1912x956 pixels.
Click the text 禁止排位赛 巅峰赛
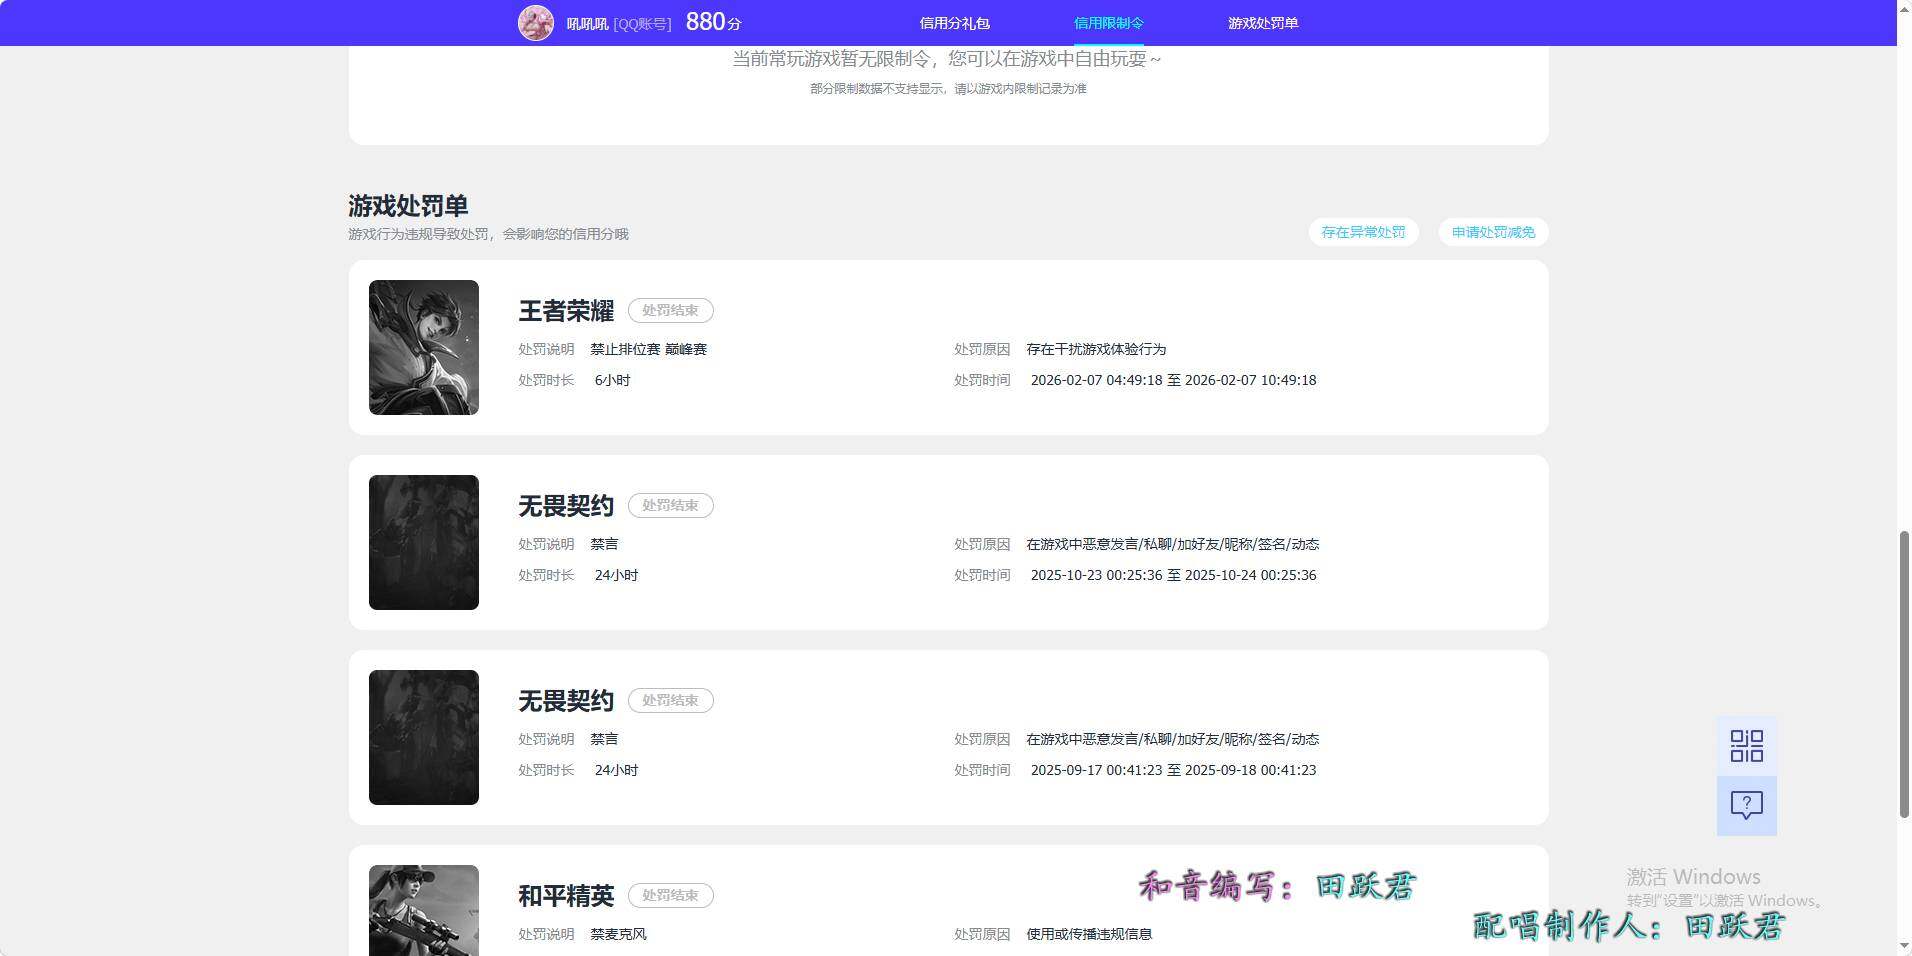pos(648,349)
